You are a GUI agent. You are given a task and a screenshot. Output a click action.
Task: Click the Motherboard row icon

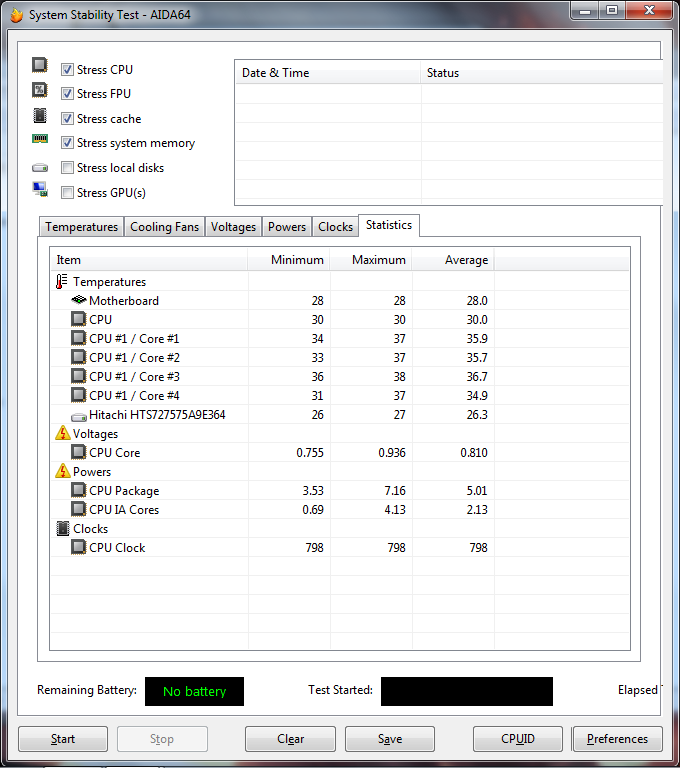[x=78, y=300]
